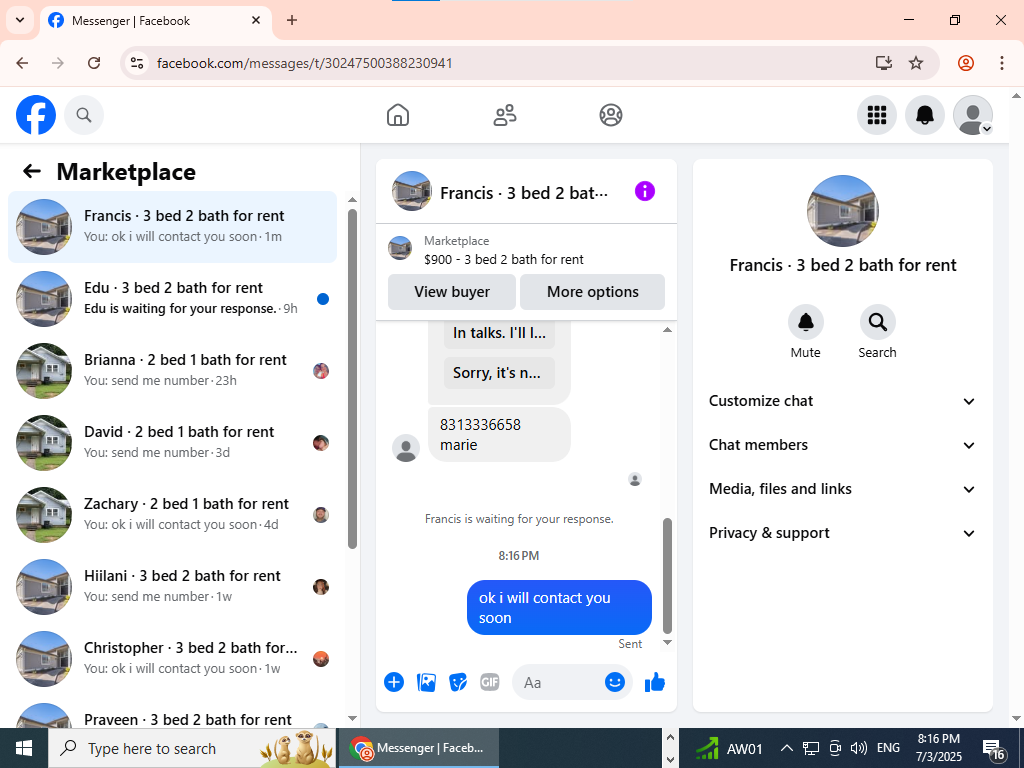This screenshot has width=1024, height=768.
Task: Open the Menu grid icon
Action: pos(876,115)
